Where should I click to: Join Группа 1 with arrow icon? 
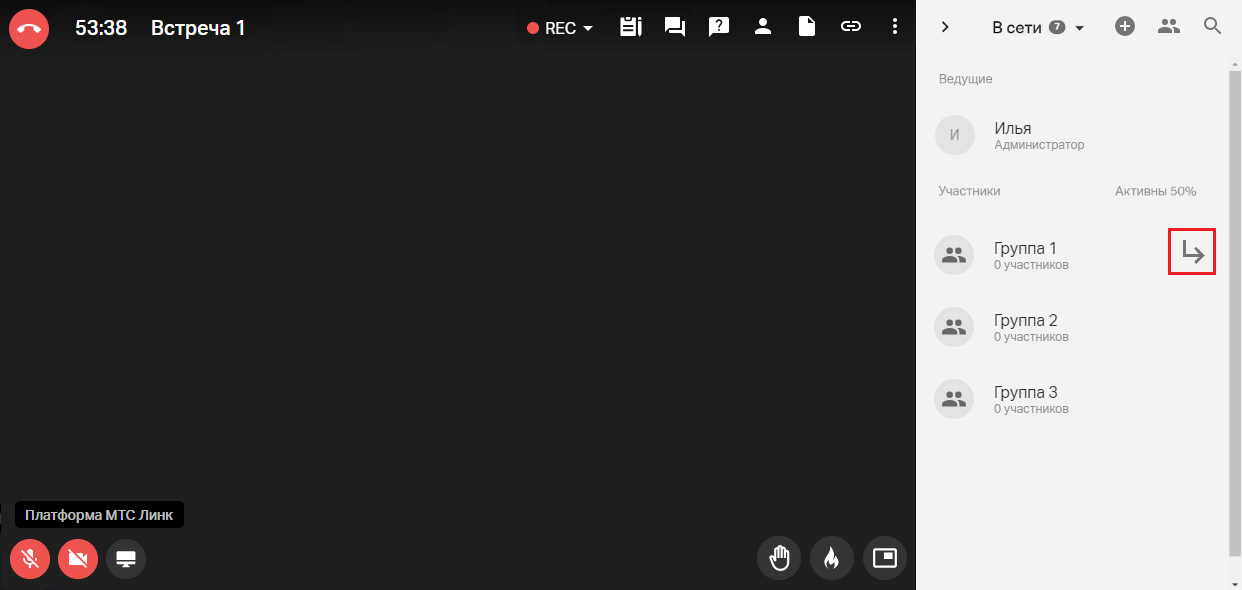[1192, 252]
